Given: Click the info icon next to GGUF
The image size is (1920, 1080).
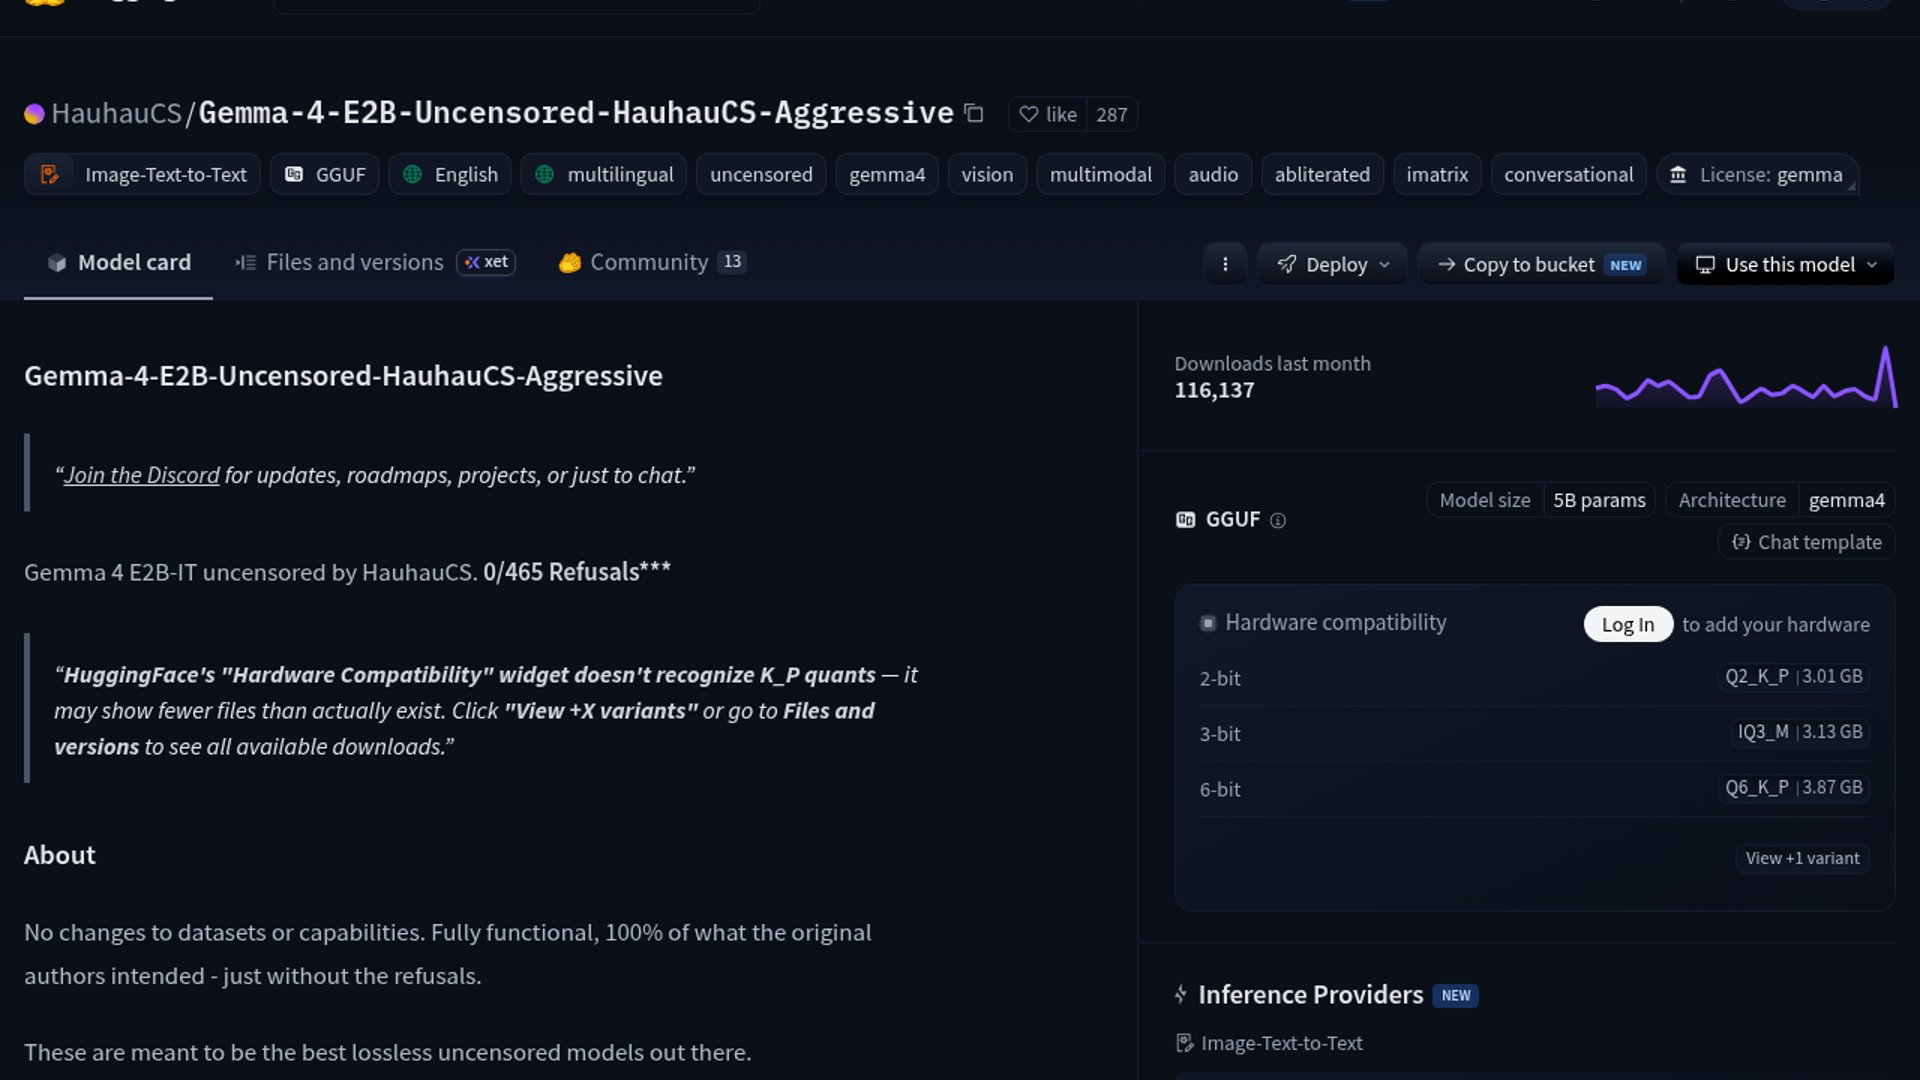Looking at the screenshot, I should (1277, 520).
